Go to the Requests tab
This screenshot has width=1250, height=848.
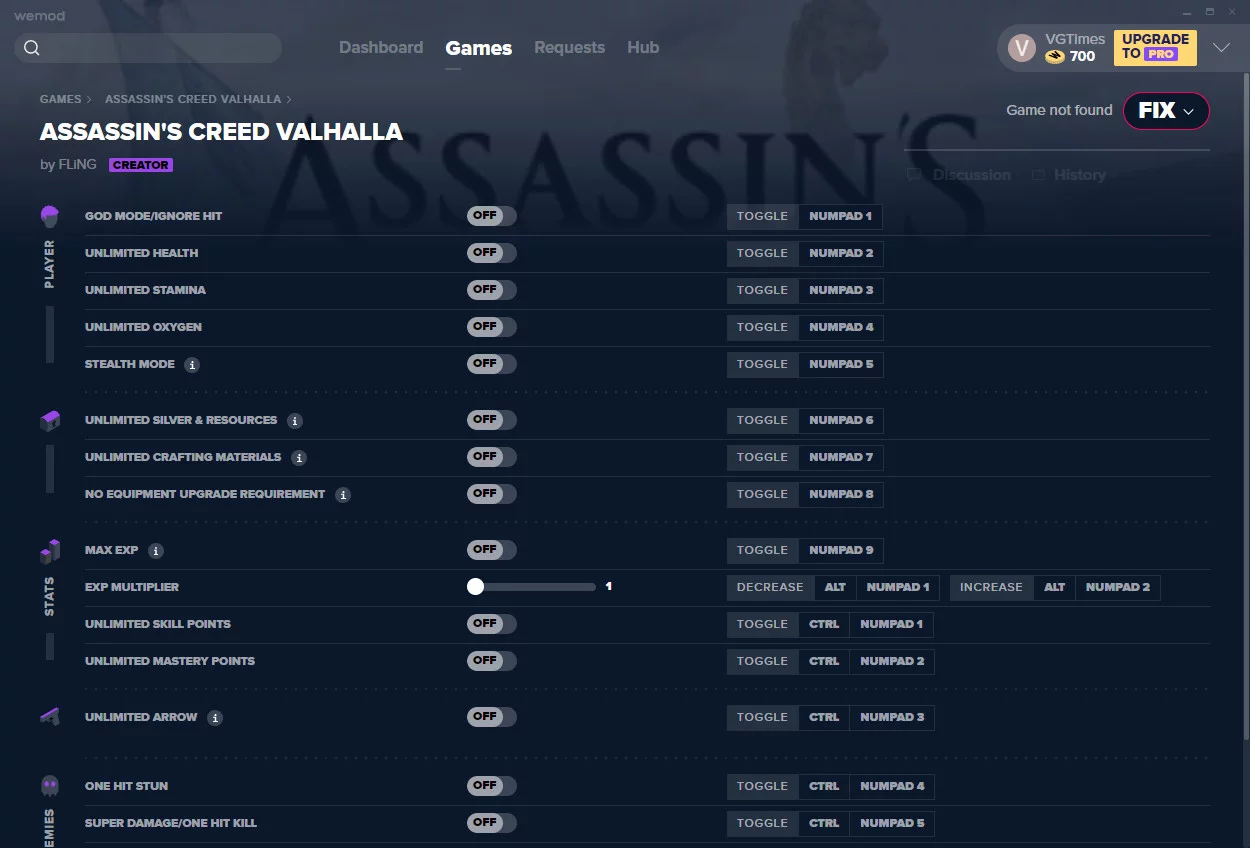pyautogui.click(x=569, y=48)
